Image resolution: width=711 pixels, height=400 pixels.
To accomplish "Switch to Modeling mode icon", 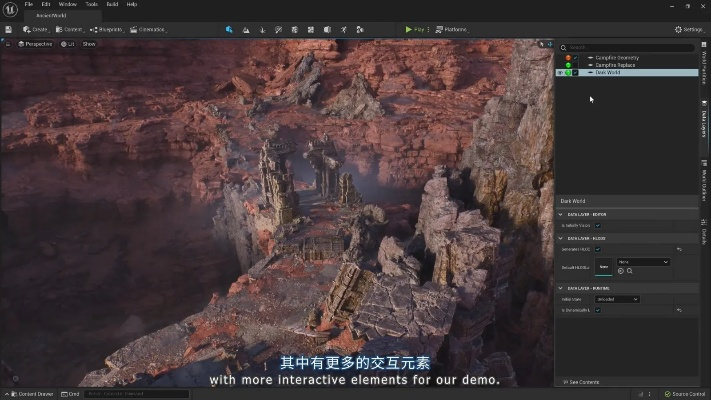I will point(295,29).
